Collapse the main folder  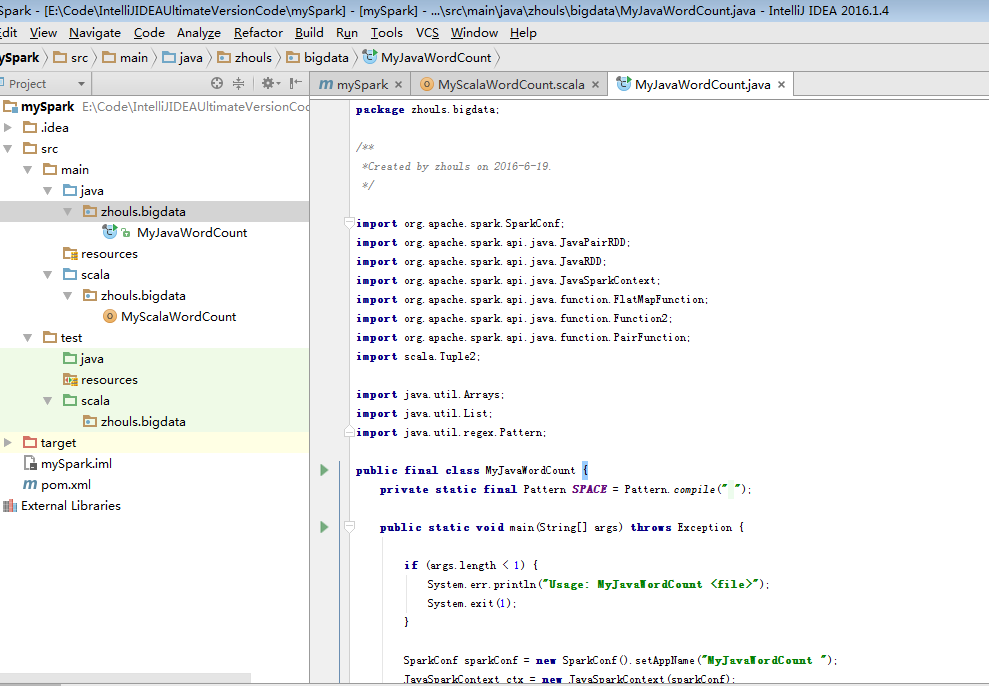coord(28,170)
